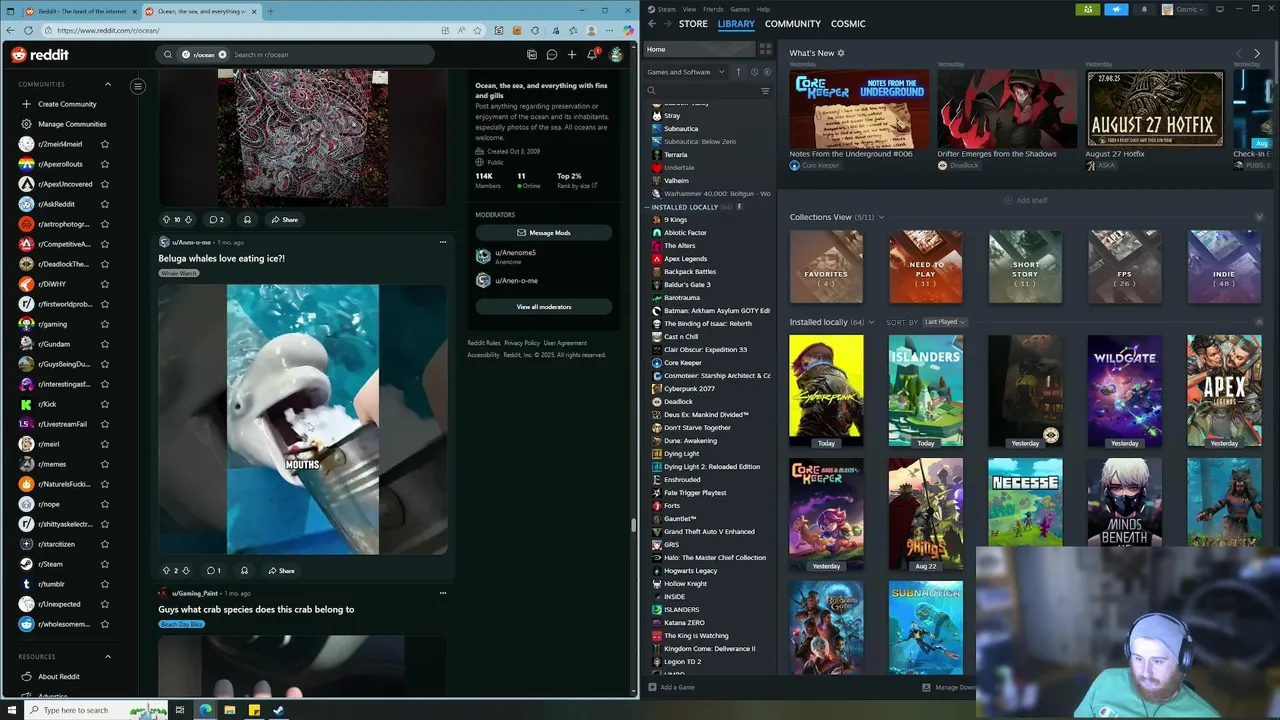Open the 'Guys what crab species' post title
Screen dimensions: 1280x720
point(256,609)
